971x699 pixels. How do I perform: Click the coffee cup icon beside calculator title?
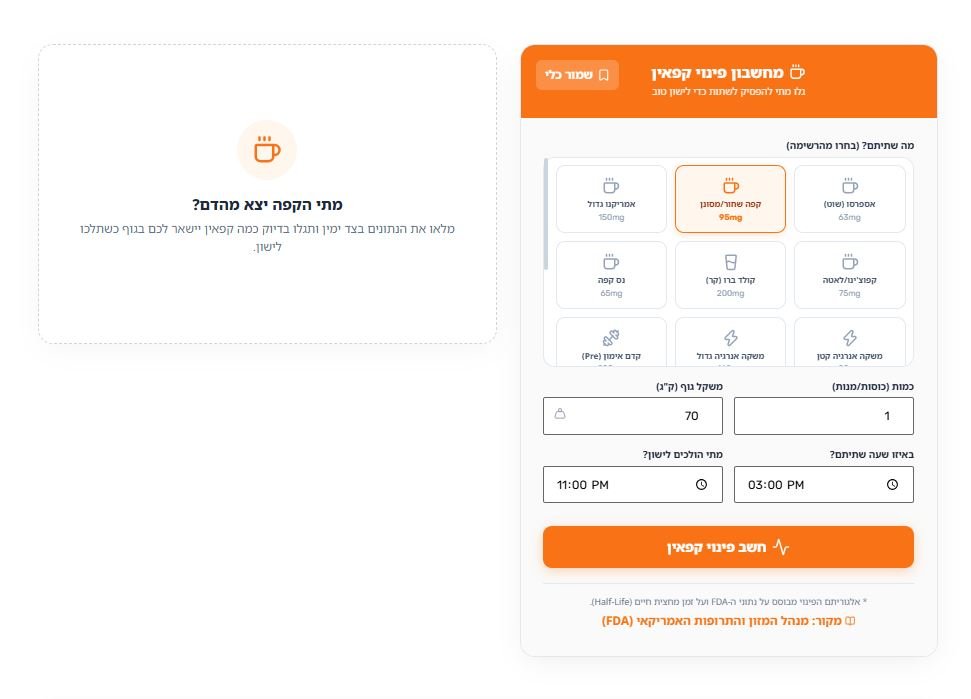point(798,72)
